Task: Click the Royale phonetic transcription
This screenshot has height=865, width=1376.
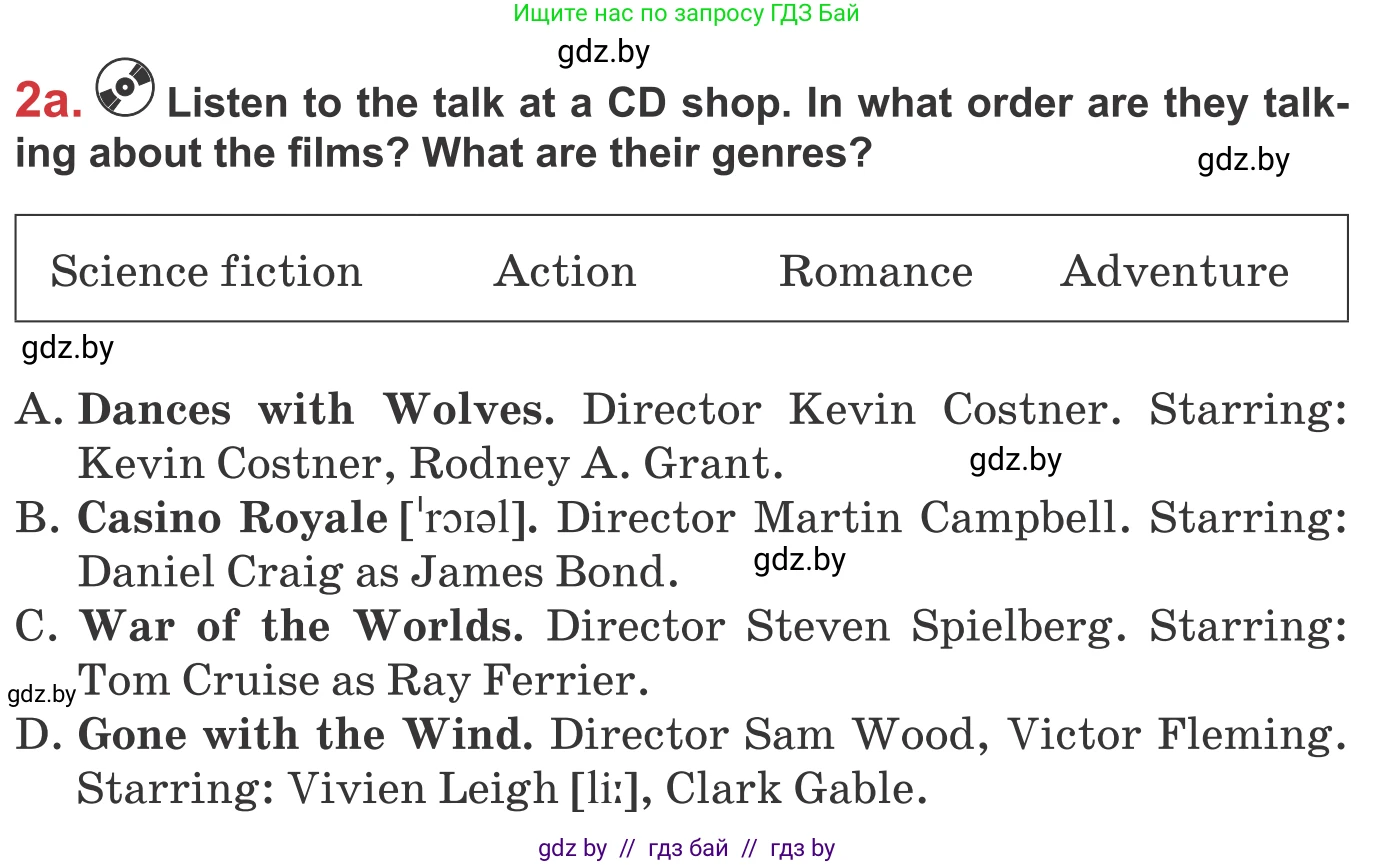Action: click(x=469, y=518)
